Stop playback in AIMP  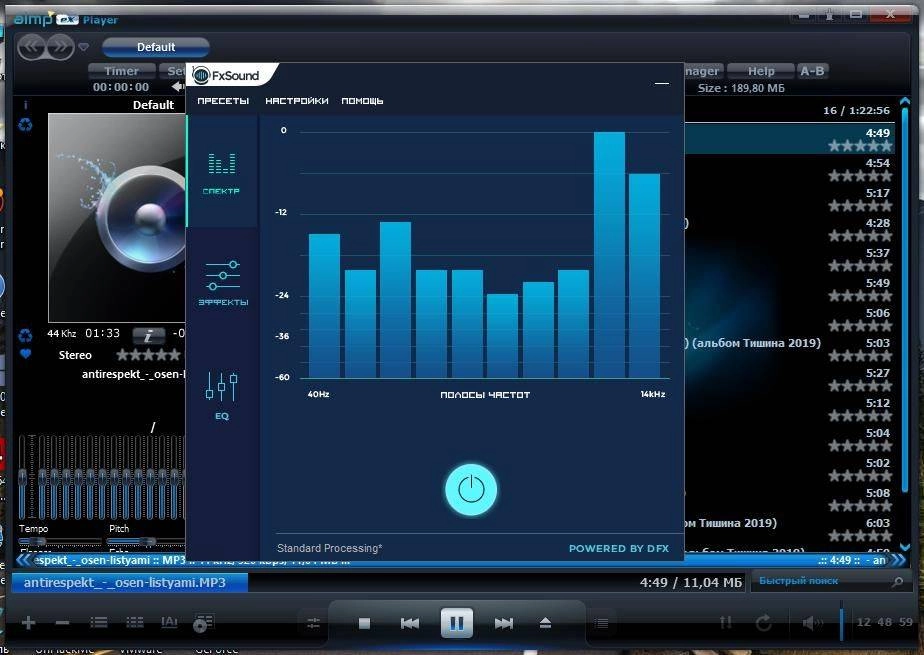(x=364, y=623)
